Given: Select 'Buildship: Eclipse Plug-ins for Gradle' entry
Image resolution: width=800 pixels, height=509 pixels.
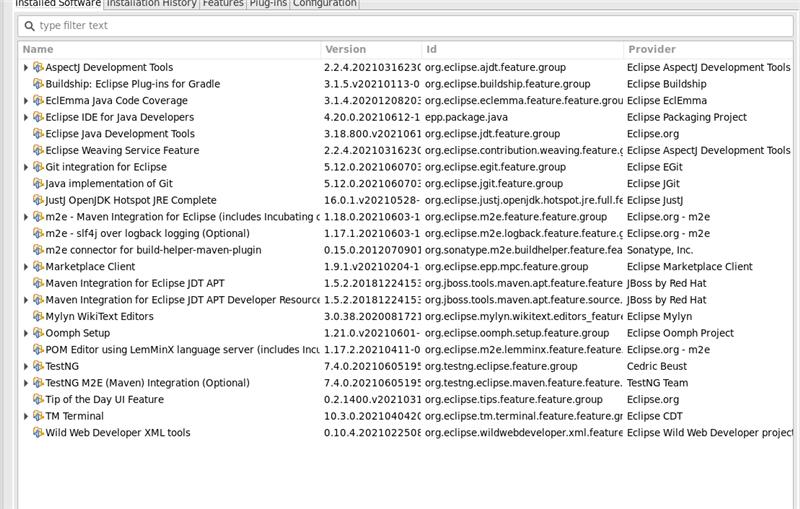Looking at the screenshot, I should 133,84.
